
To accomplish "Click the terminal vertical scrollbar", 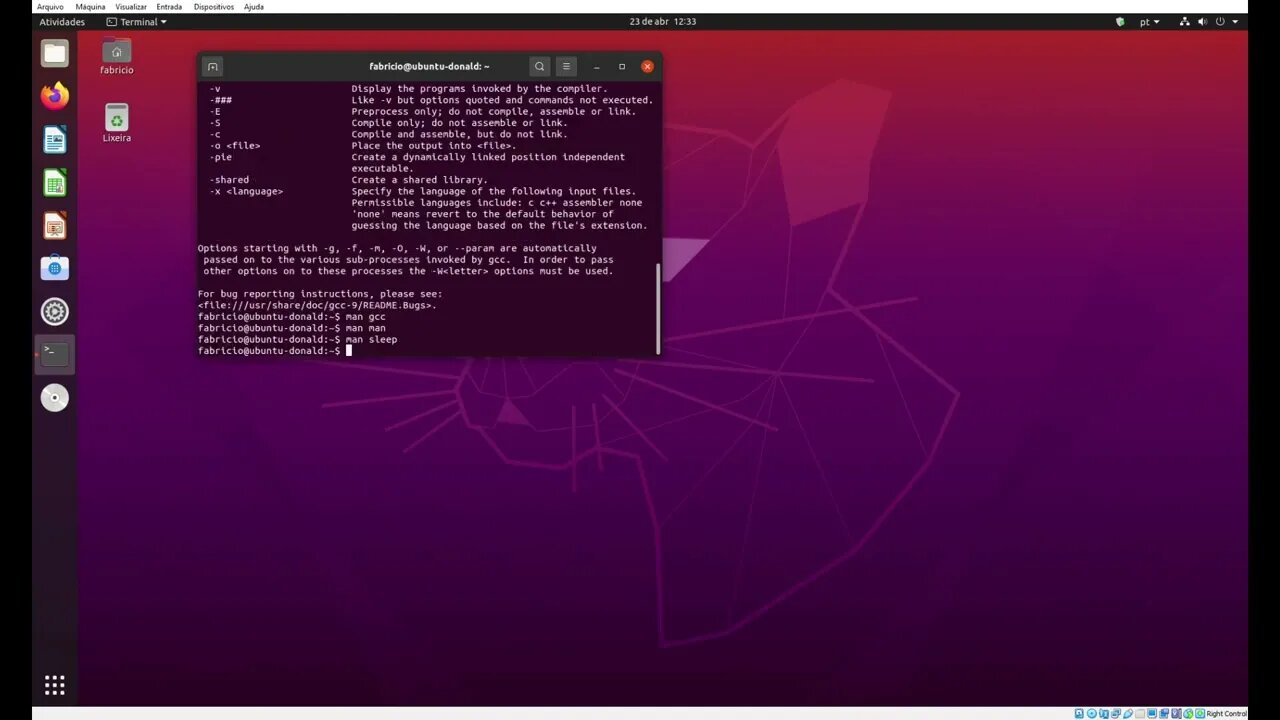I will coord(658,308).
